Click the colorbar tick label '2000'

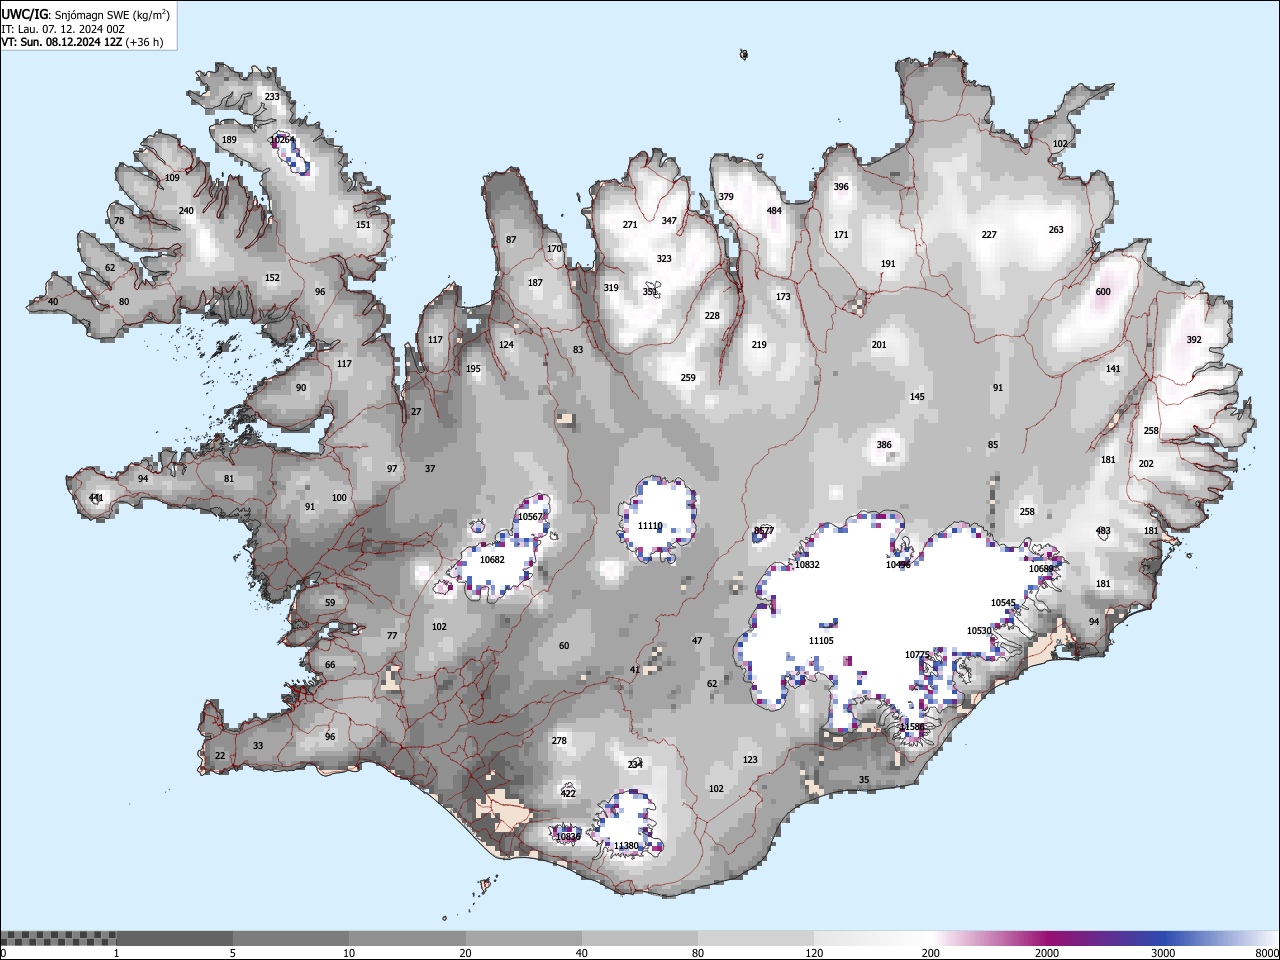coord(1047,953)
